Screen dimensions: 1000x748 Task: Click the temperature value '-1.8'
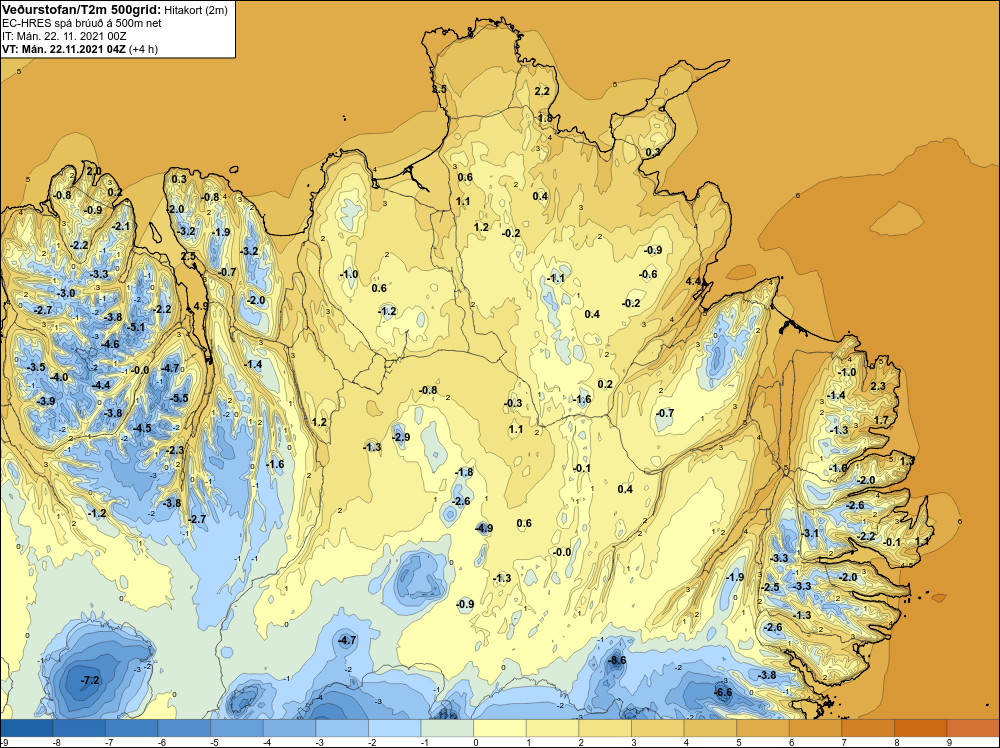pyautogui.click(x=464, y=472)
